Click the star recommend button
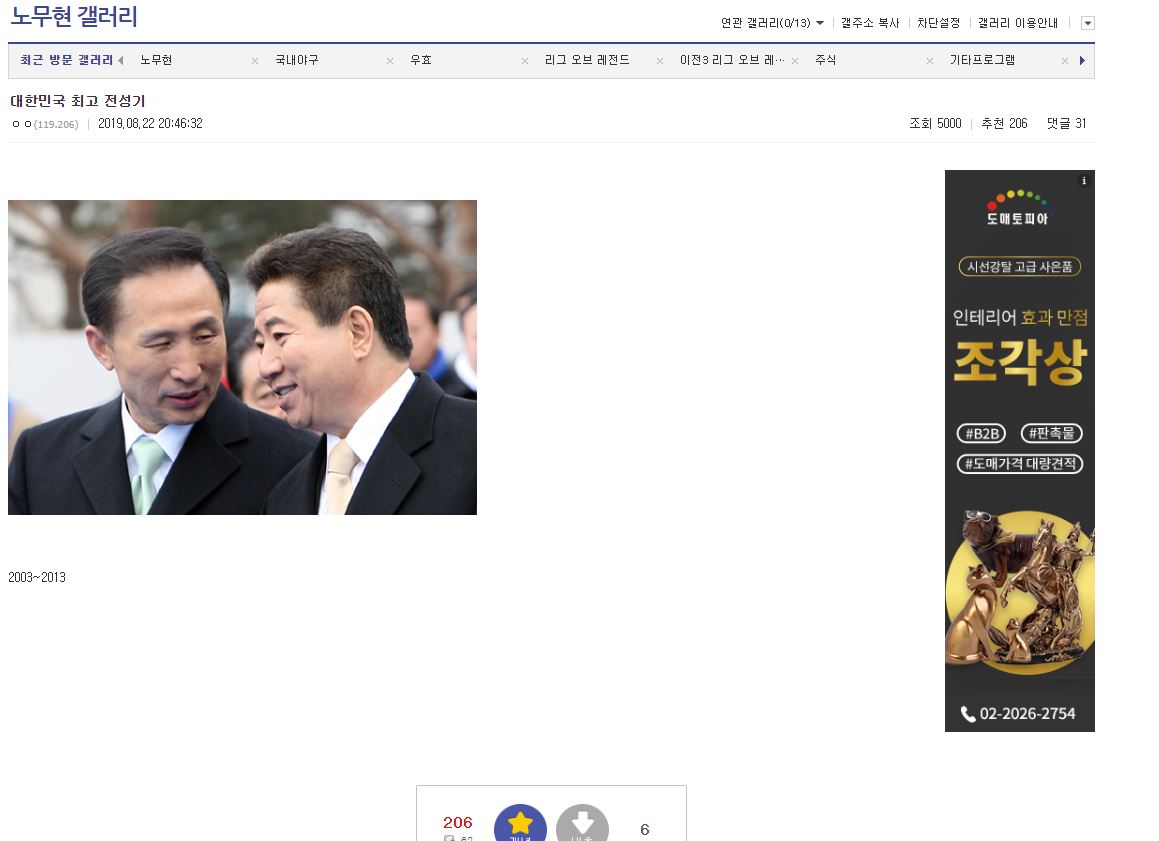This screenshot has width=1159, height=841. click(x=520, y=823)
